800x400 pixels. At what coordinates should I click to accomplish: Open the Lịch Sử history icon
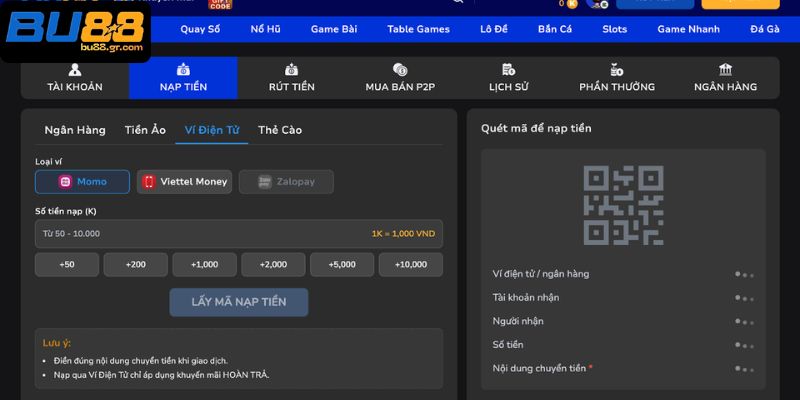tap(508, 70)
